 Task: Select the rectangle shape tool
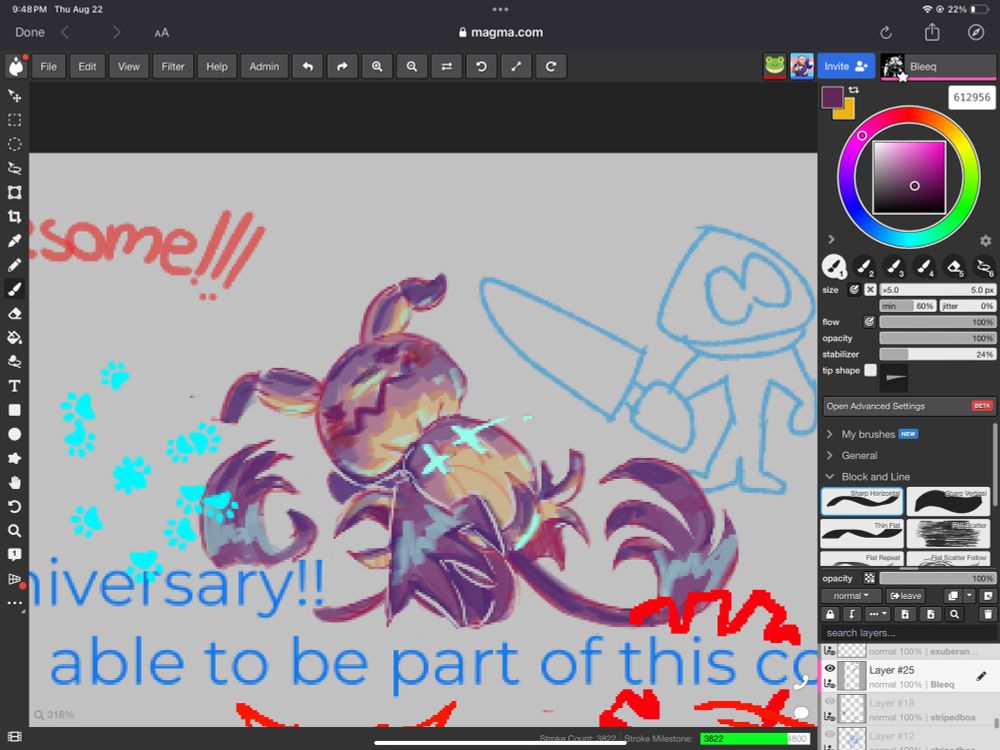14,410
